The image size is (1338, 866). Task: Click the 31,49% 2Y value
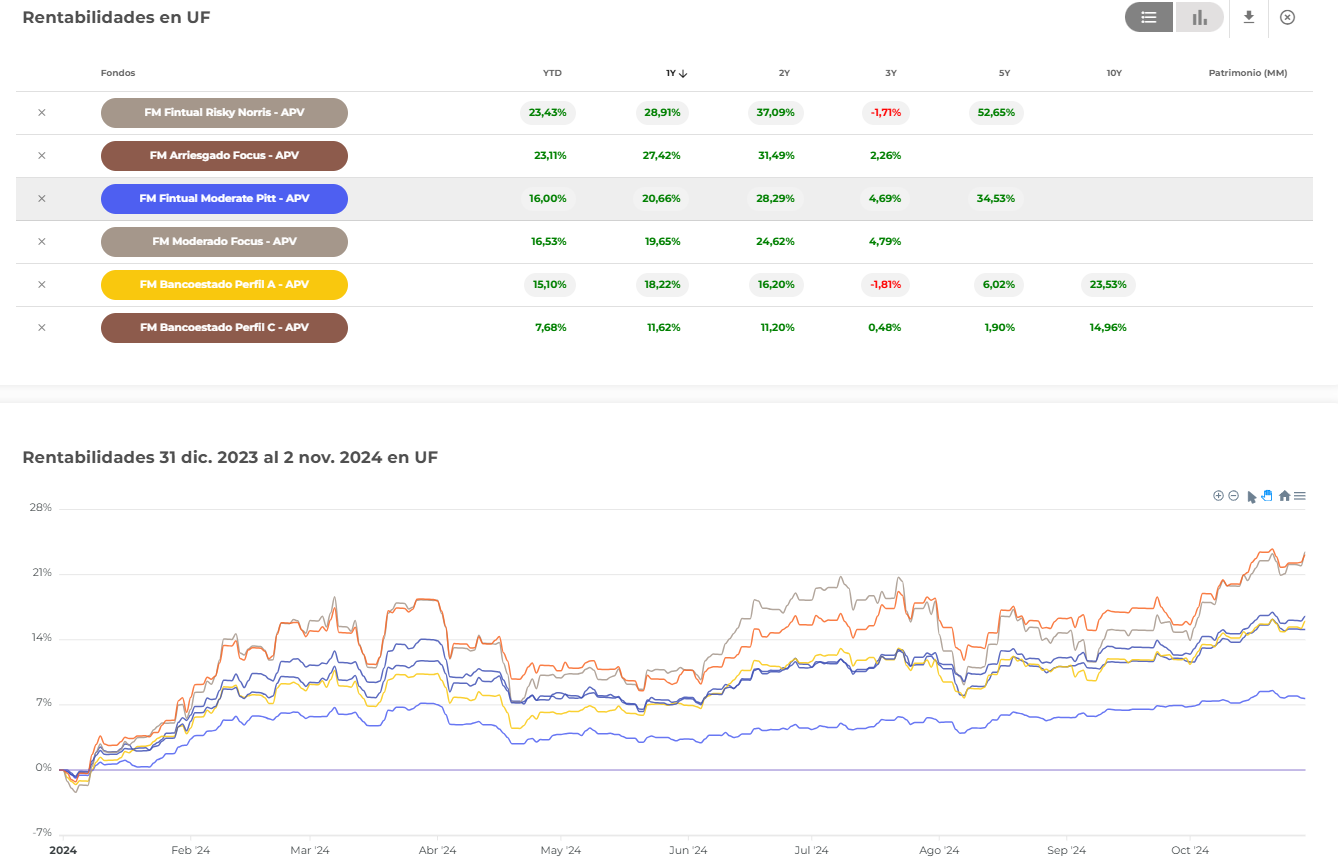(776, 156)
